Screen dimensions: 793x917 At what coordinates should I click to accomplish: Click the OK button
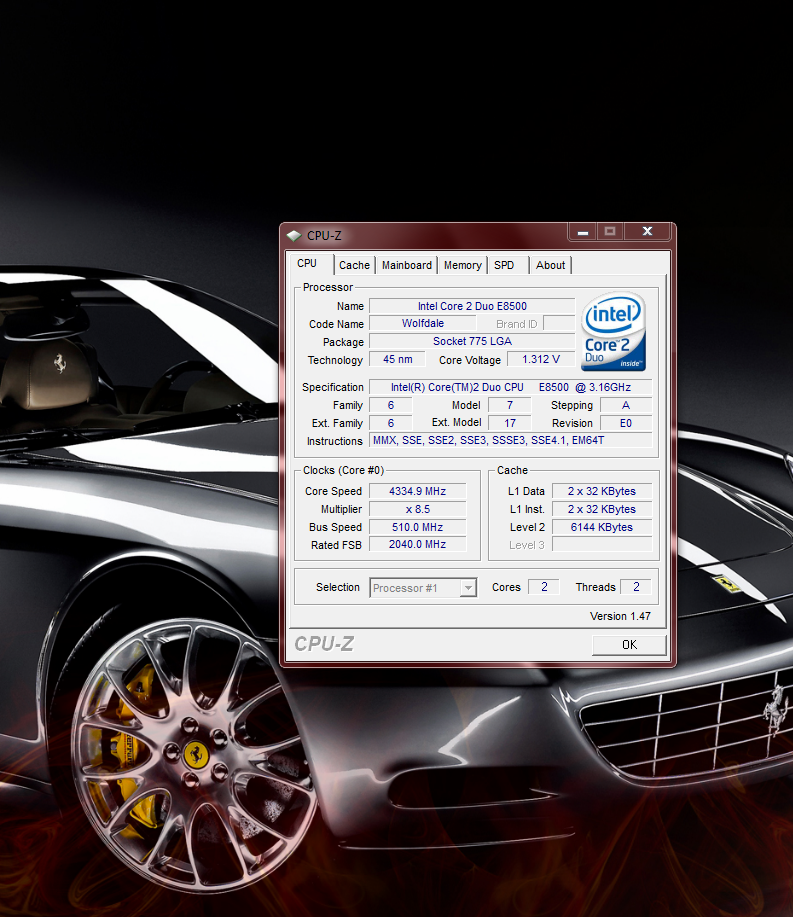pyautogui.click(x=629, y=644)
